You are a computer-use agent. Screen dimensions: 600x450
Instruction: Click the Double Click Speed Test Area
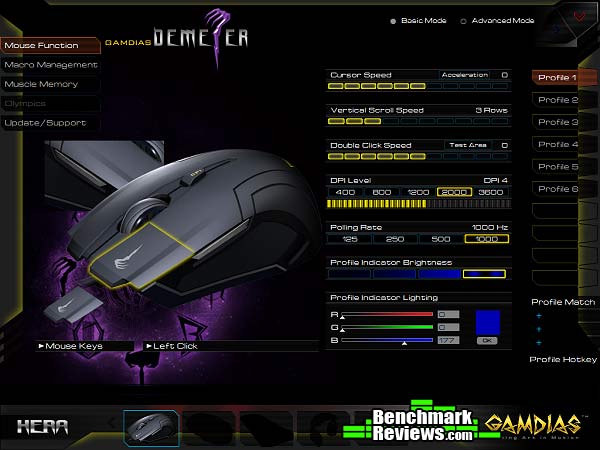click(x=465, y=145)
